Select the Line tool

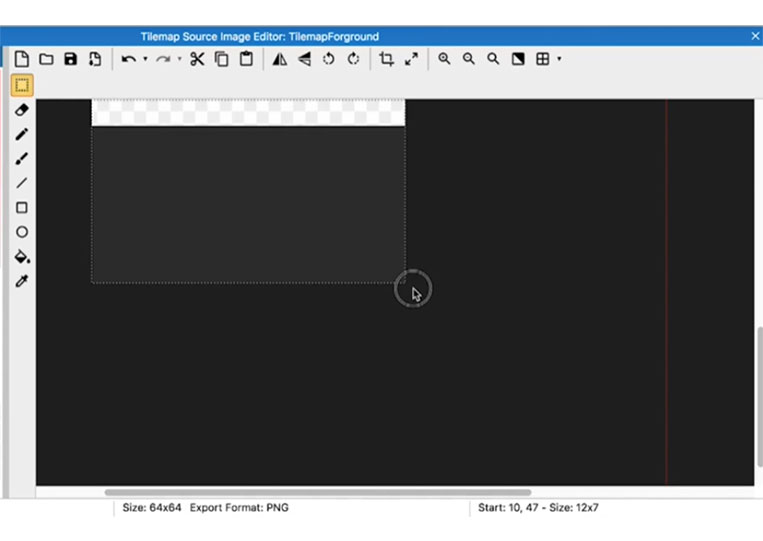coord(22,183)
